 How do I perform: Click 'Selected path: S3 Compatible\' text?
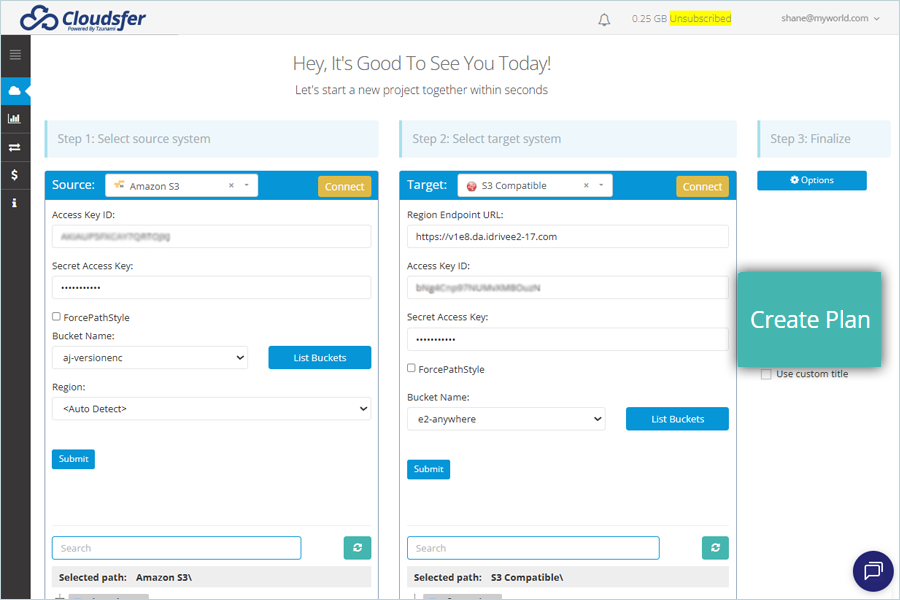(488, 578)
